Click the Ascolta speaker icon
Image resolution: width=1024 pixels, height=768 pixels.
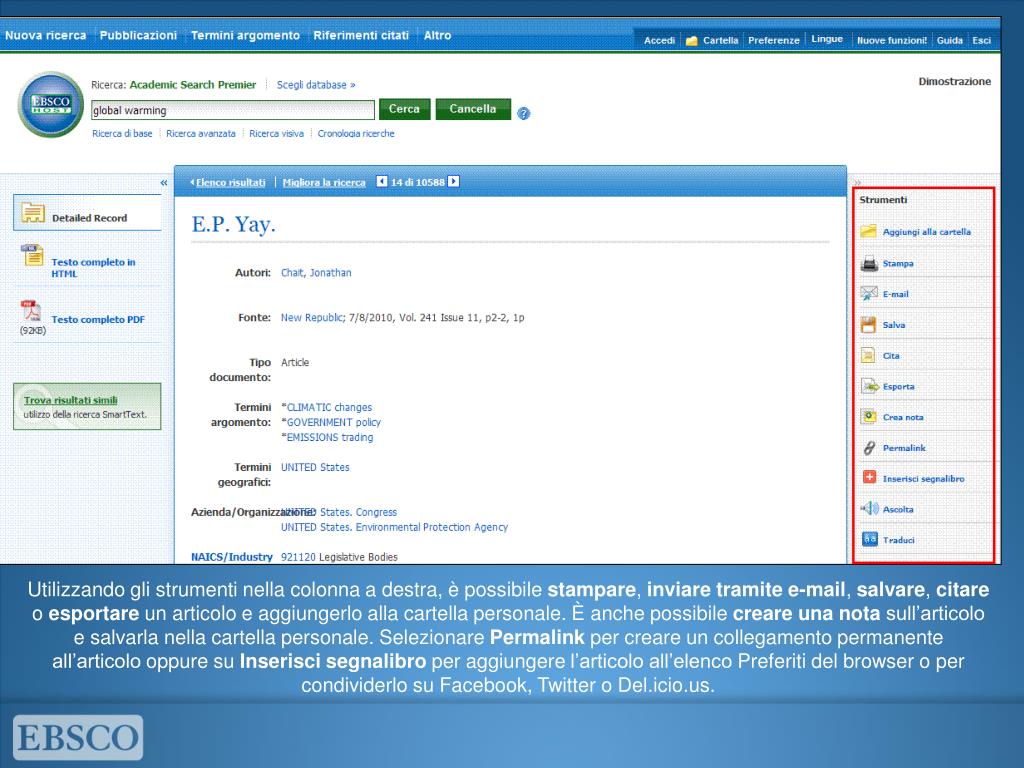pos(869,508)
